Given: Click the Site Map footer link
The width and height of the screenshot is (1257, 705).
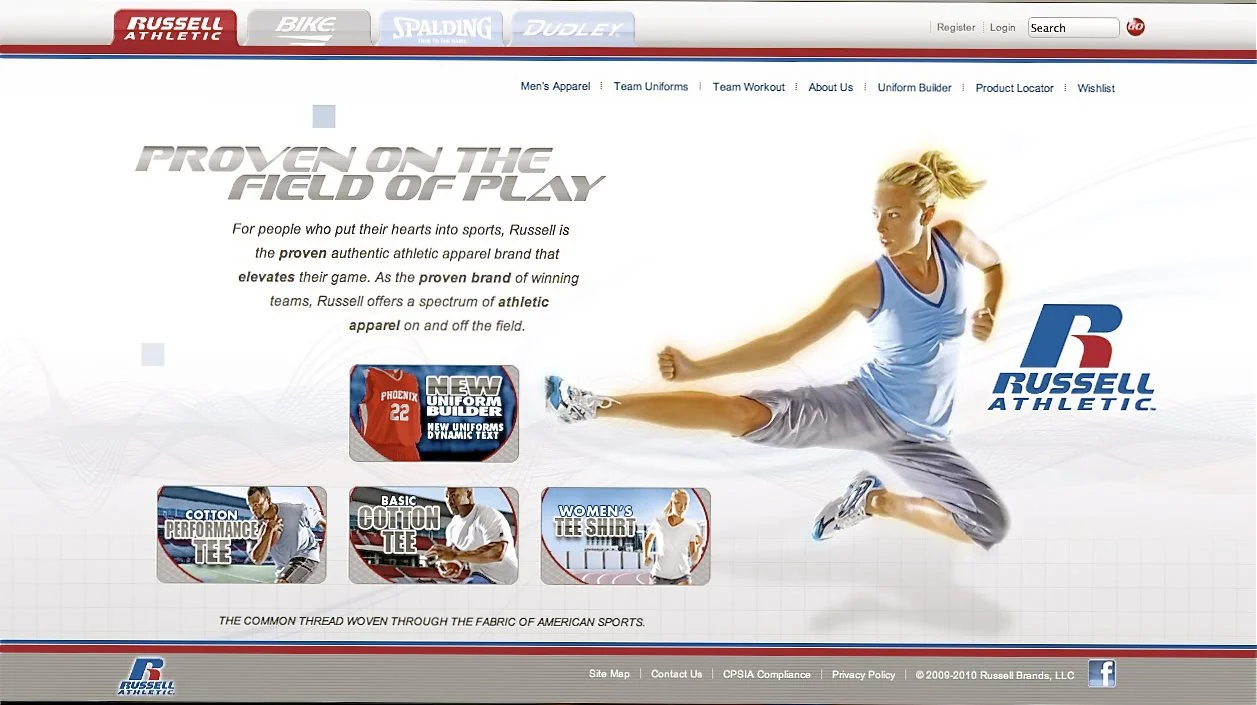Looking at the screenshot, I should 609,674.
